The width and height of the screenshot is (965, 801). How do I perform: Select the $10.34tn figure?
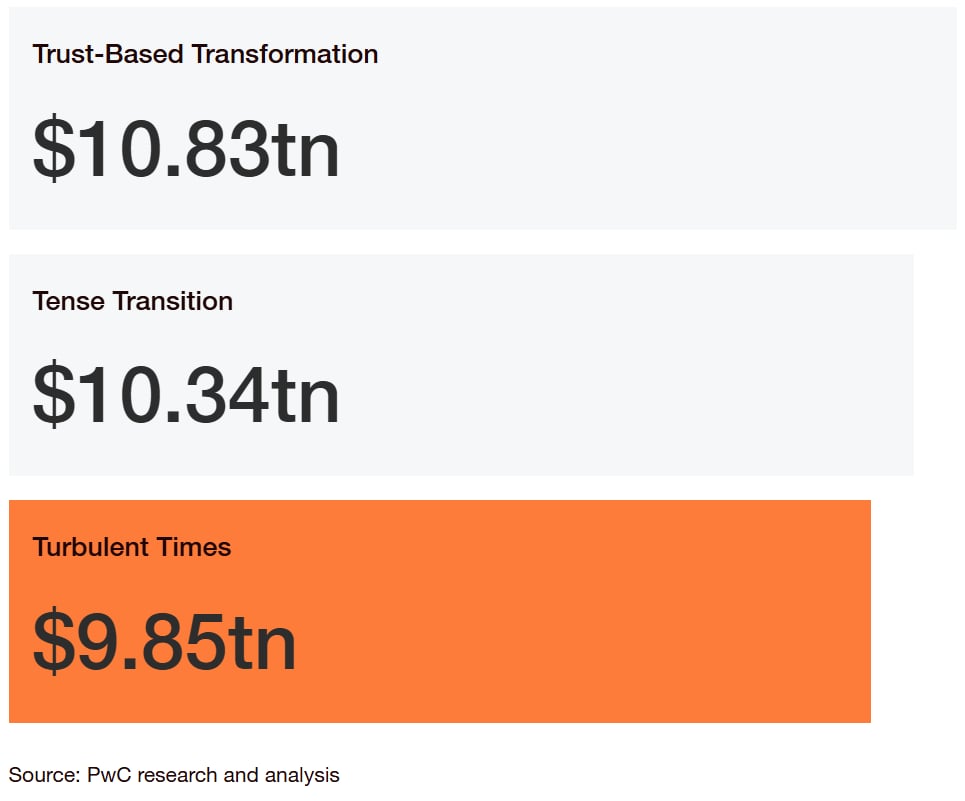click(x=186, y=394)
